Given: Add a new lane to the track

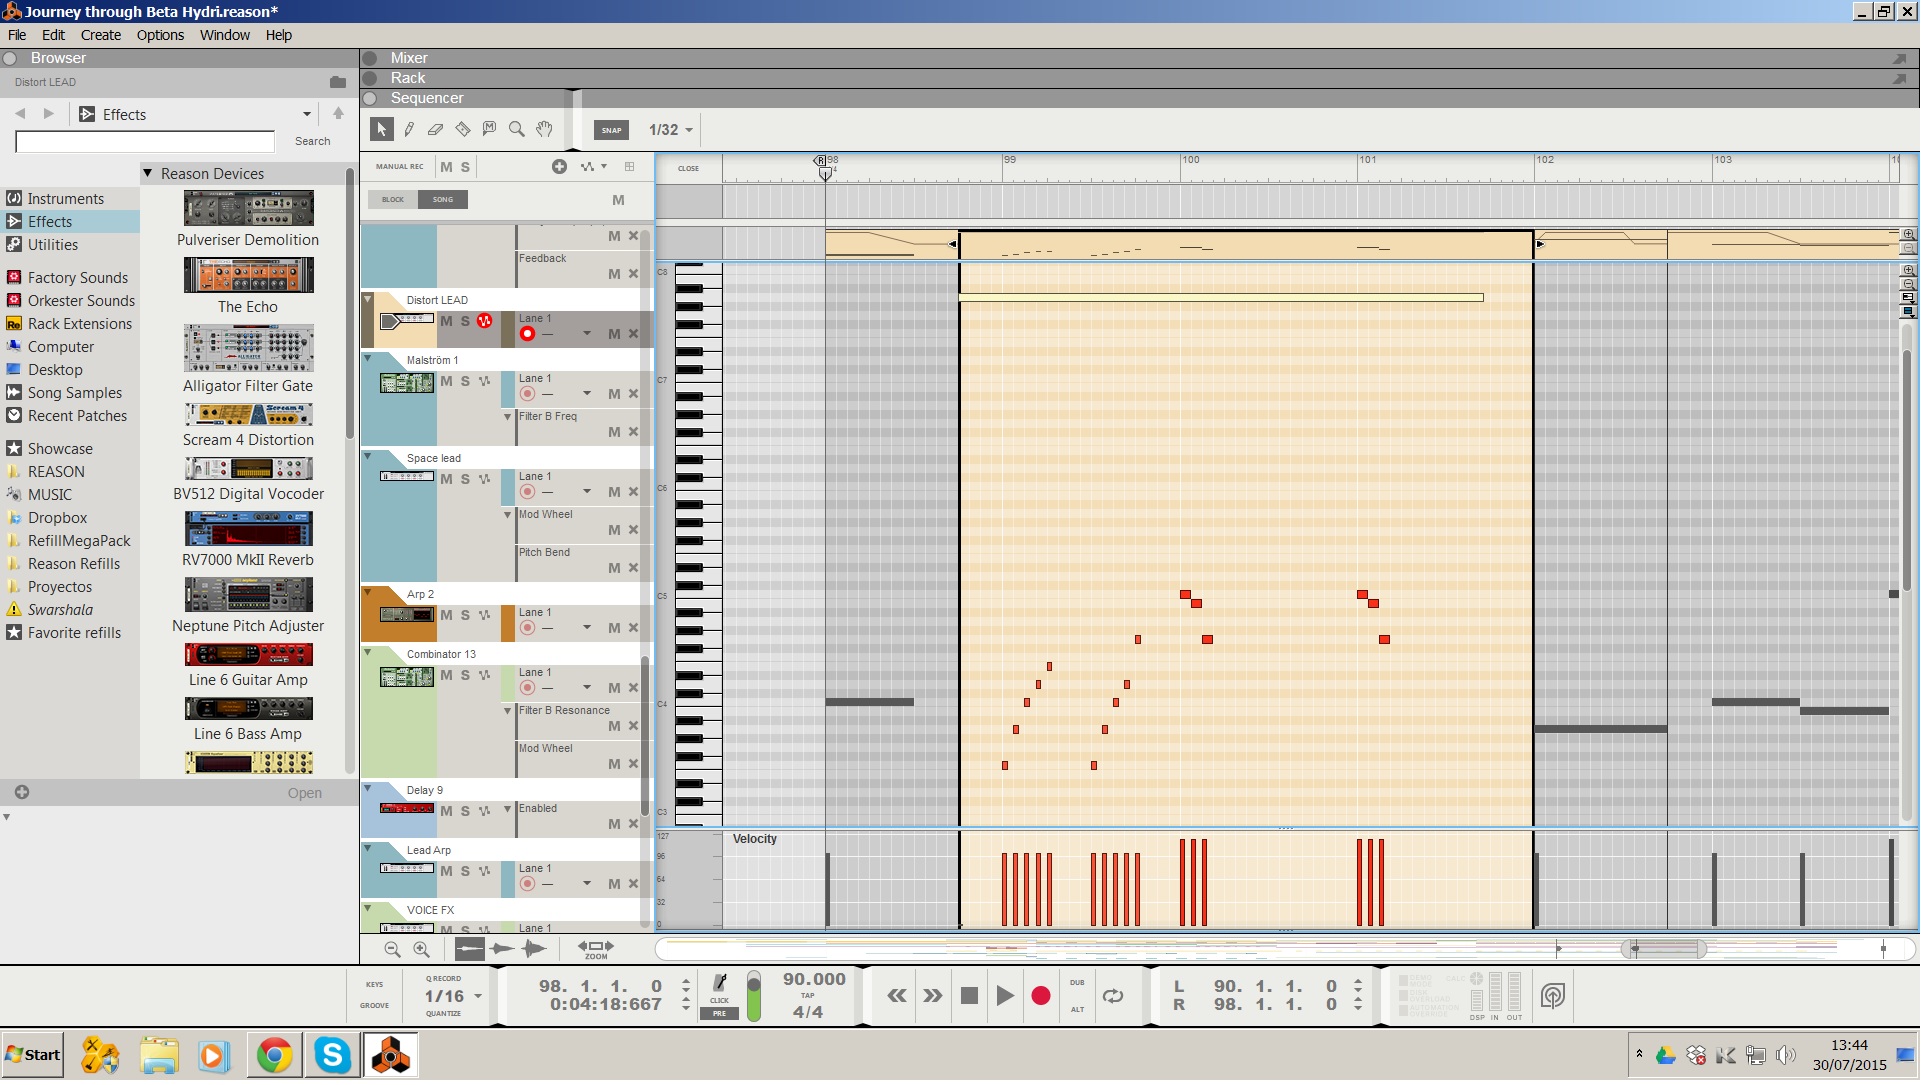Looking at the screenshot, I should coord(560,167).
